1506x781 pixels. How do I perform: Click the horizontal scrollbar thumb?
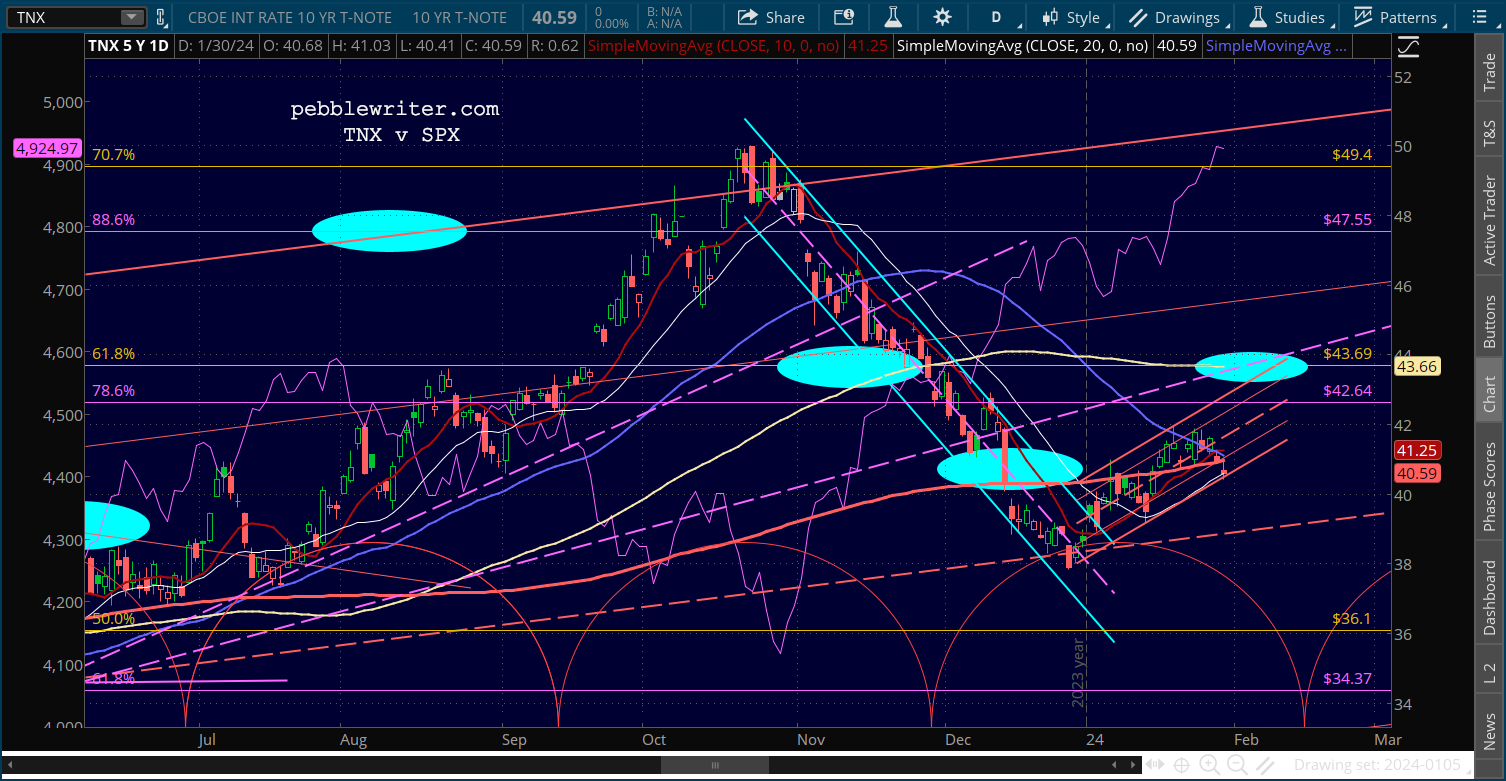tap(714, 765)
